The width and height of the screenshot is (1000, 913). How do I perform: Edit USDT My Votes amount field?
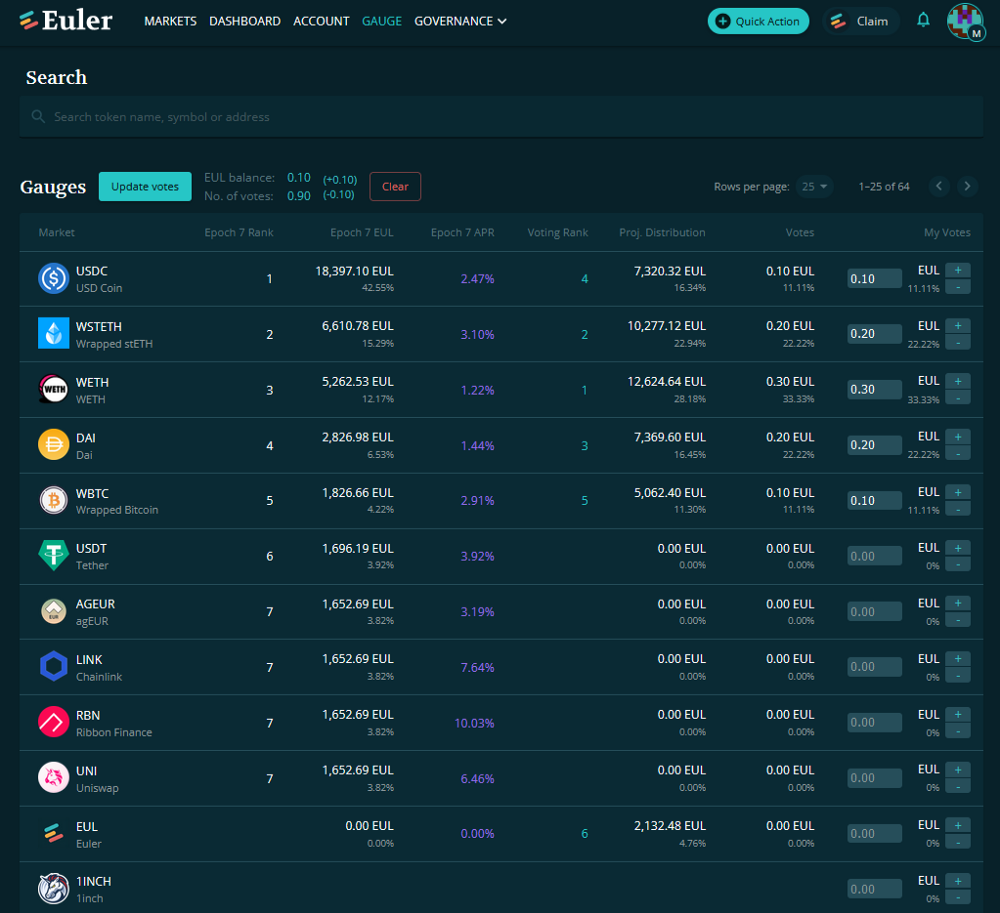874,556
